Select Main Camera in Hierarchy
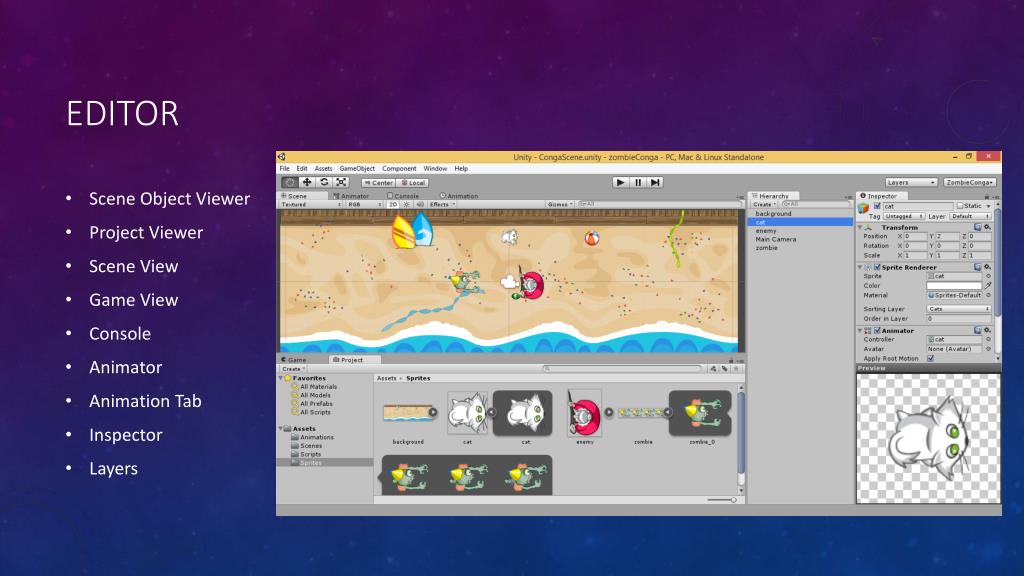This screenshot has width=1024, height=576. [775, 239]
